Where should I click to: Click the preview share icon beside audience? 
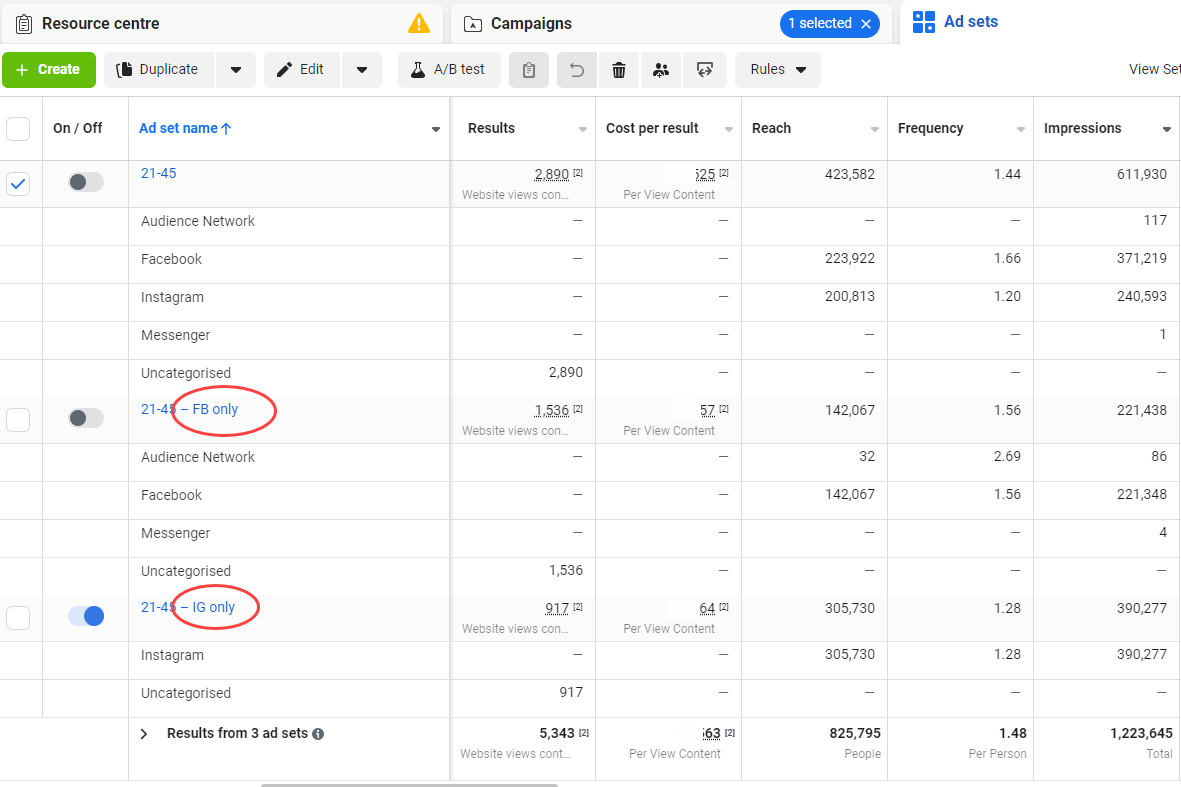click(x=705, y=70)
